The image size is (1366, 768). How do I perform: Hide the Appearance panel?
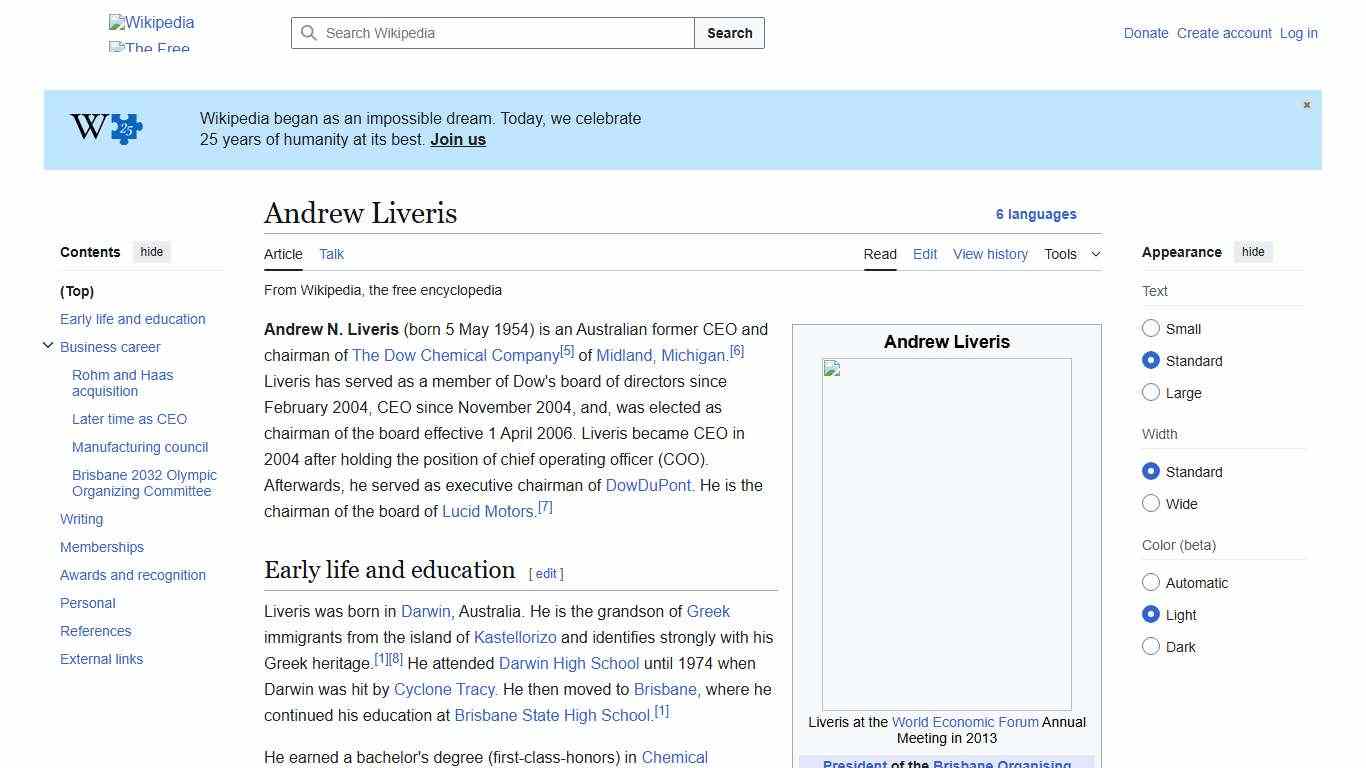click(x=1253, y=251)
